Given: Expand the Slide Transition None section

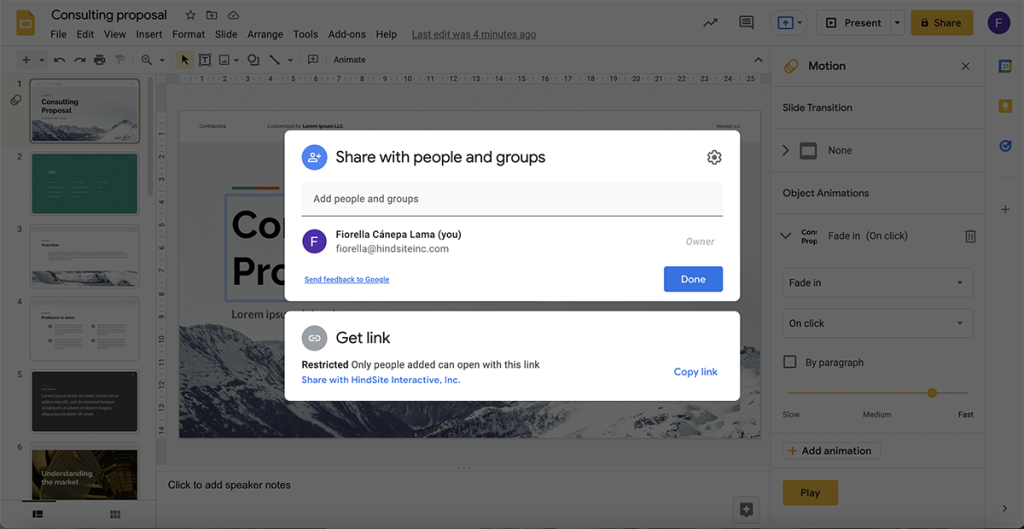Looking at the screenshot, I should coord(786,150).
